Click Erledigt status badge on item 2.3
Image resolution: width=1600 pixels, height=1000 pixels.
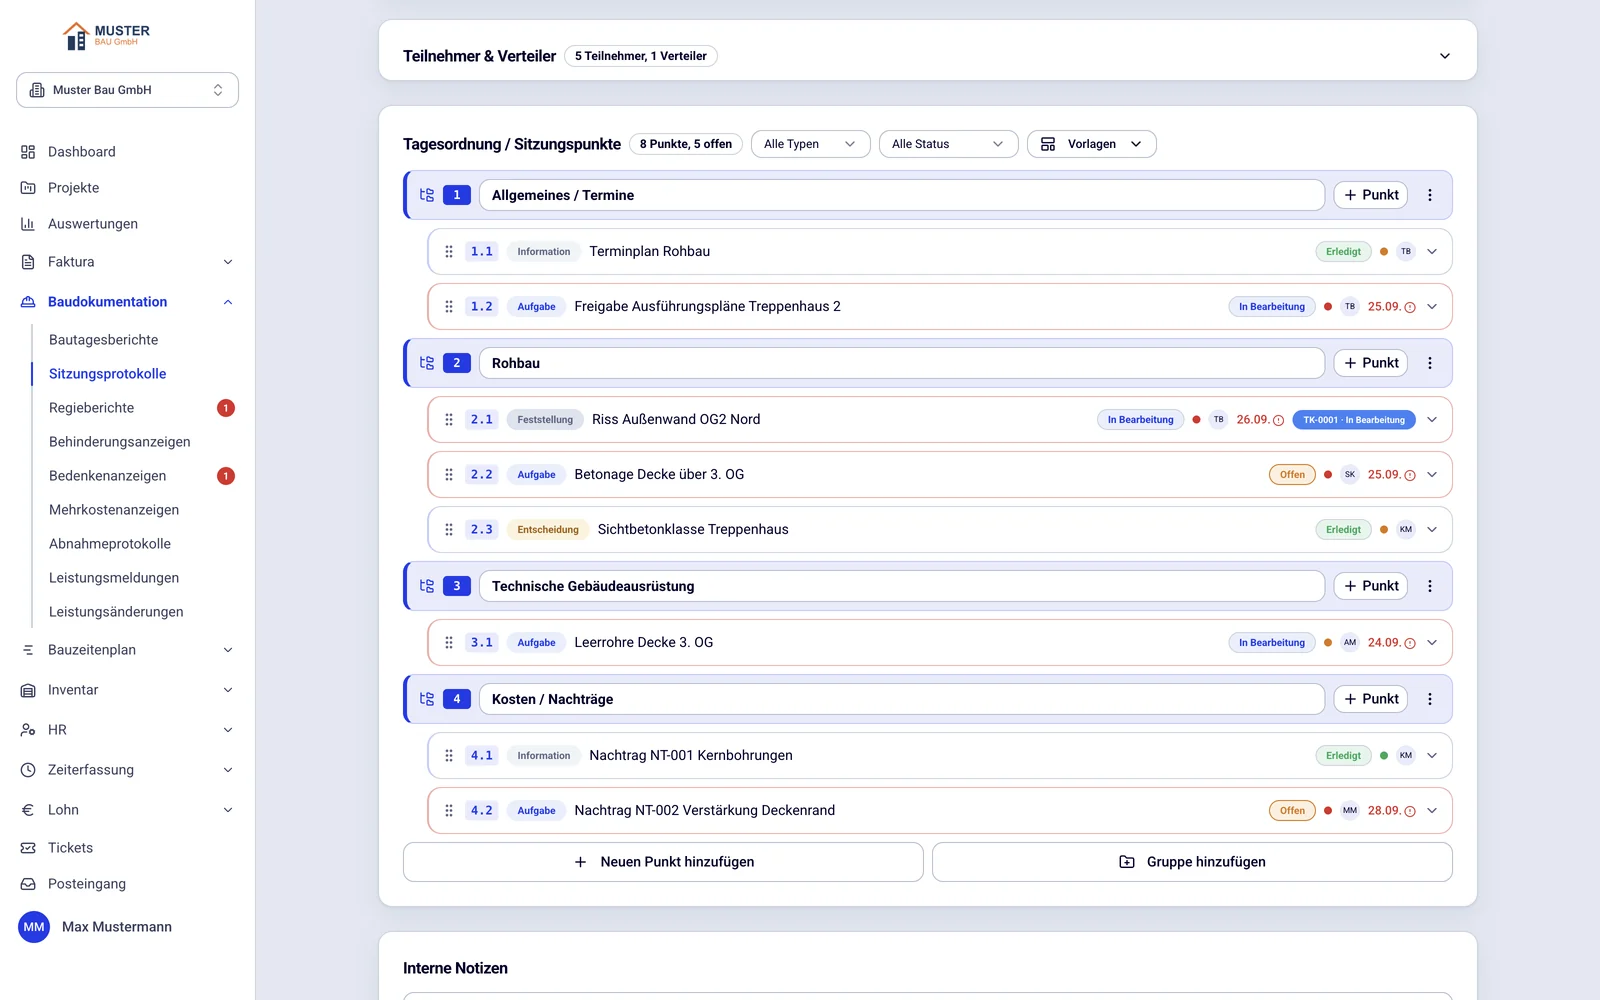pos(1343,530)
